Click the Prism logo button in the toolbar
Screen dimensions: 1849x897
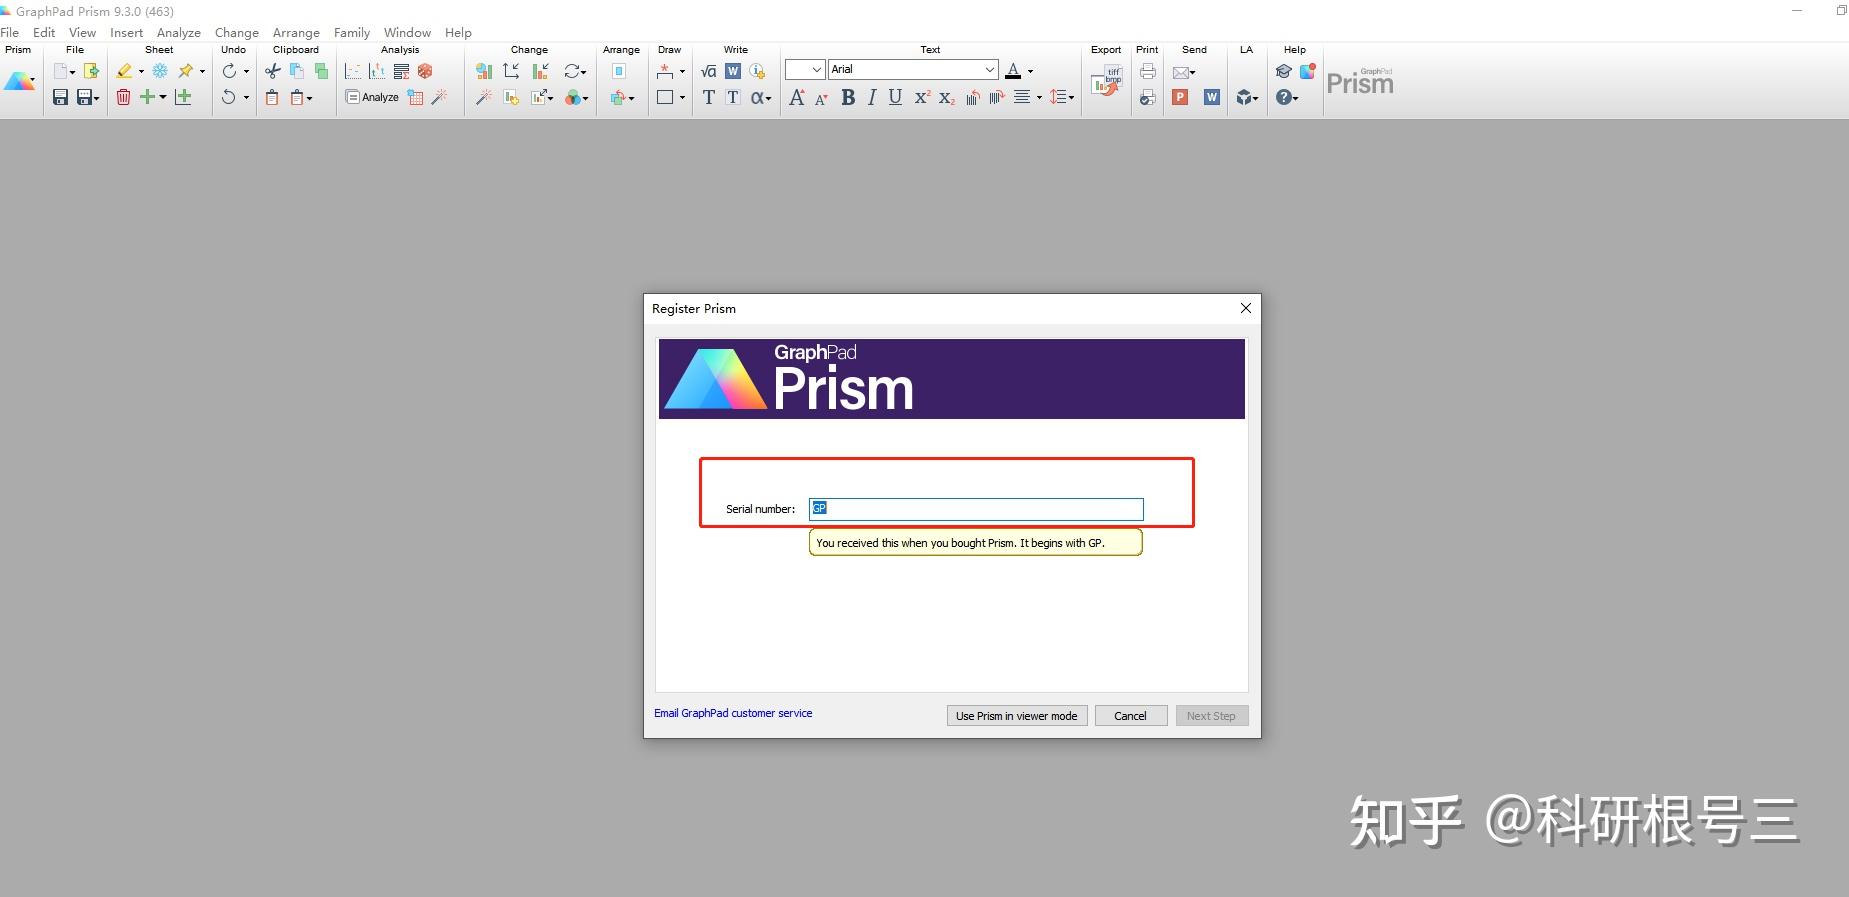point(18,82)
